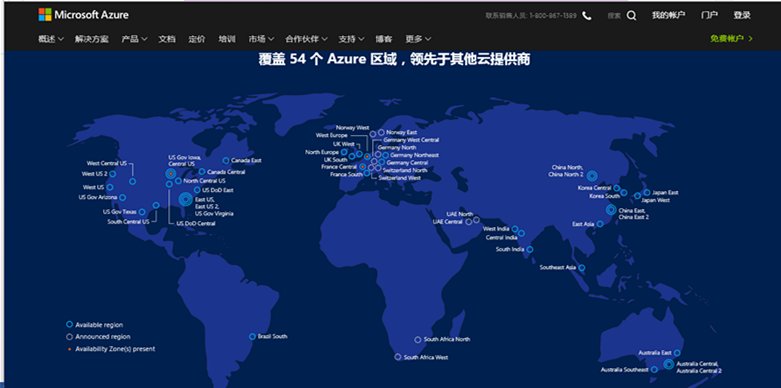The image size is (781, 388).
Task: Select the US Gov Texas region marker
Action: [142, 212]
